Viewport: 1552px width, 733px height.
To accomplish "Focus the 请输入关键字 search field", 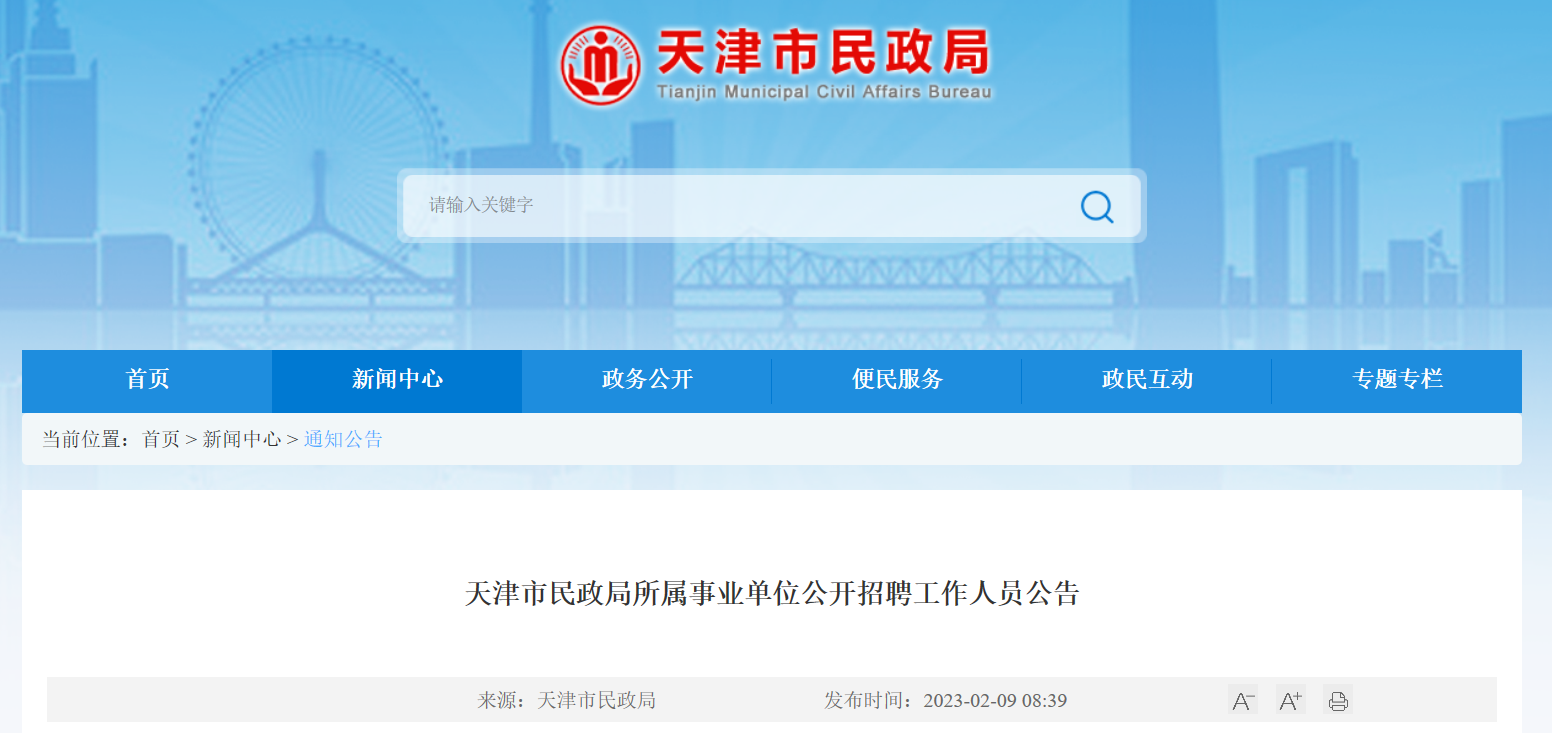I will pyautogui.click(x=740, y=206).
